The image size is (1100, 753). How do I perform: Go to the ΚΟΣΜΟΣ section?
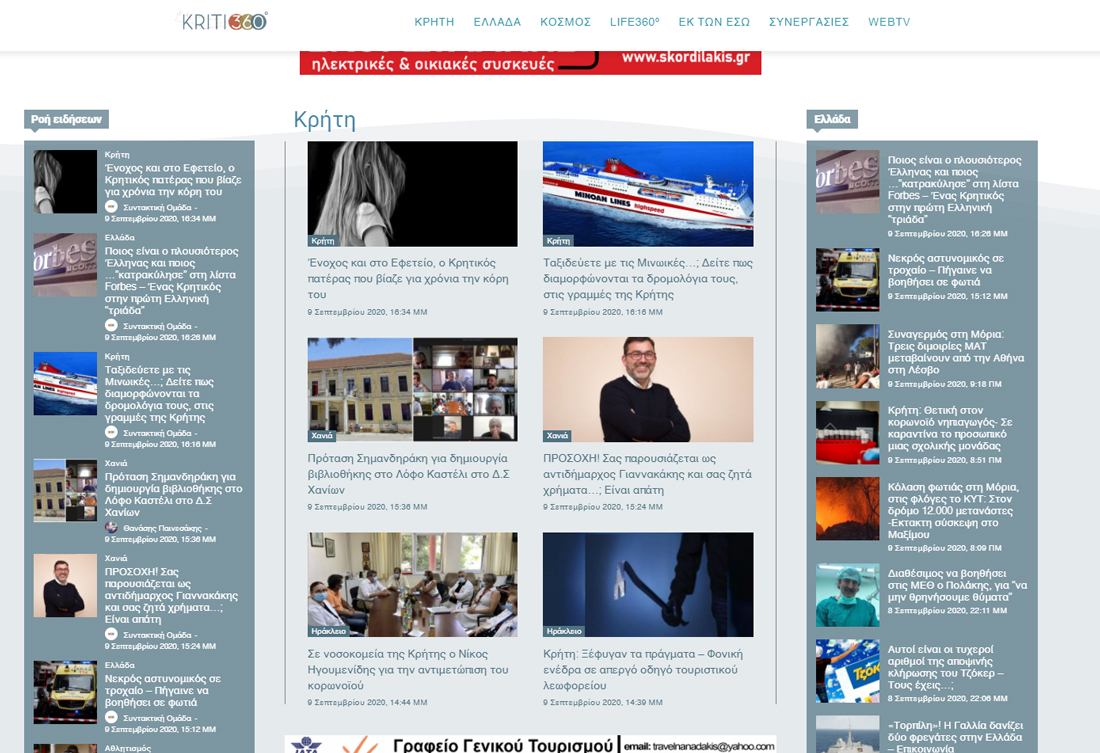point(565,22)
